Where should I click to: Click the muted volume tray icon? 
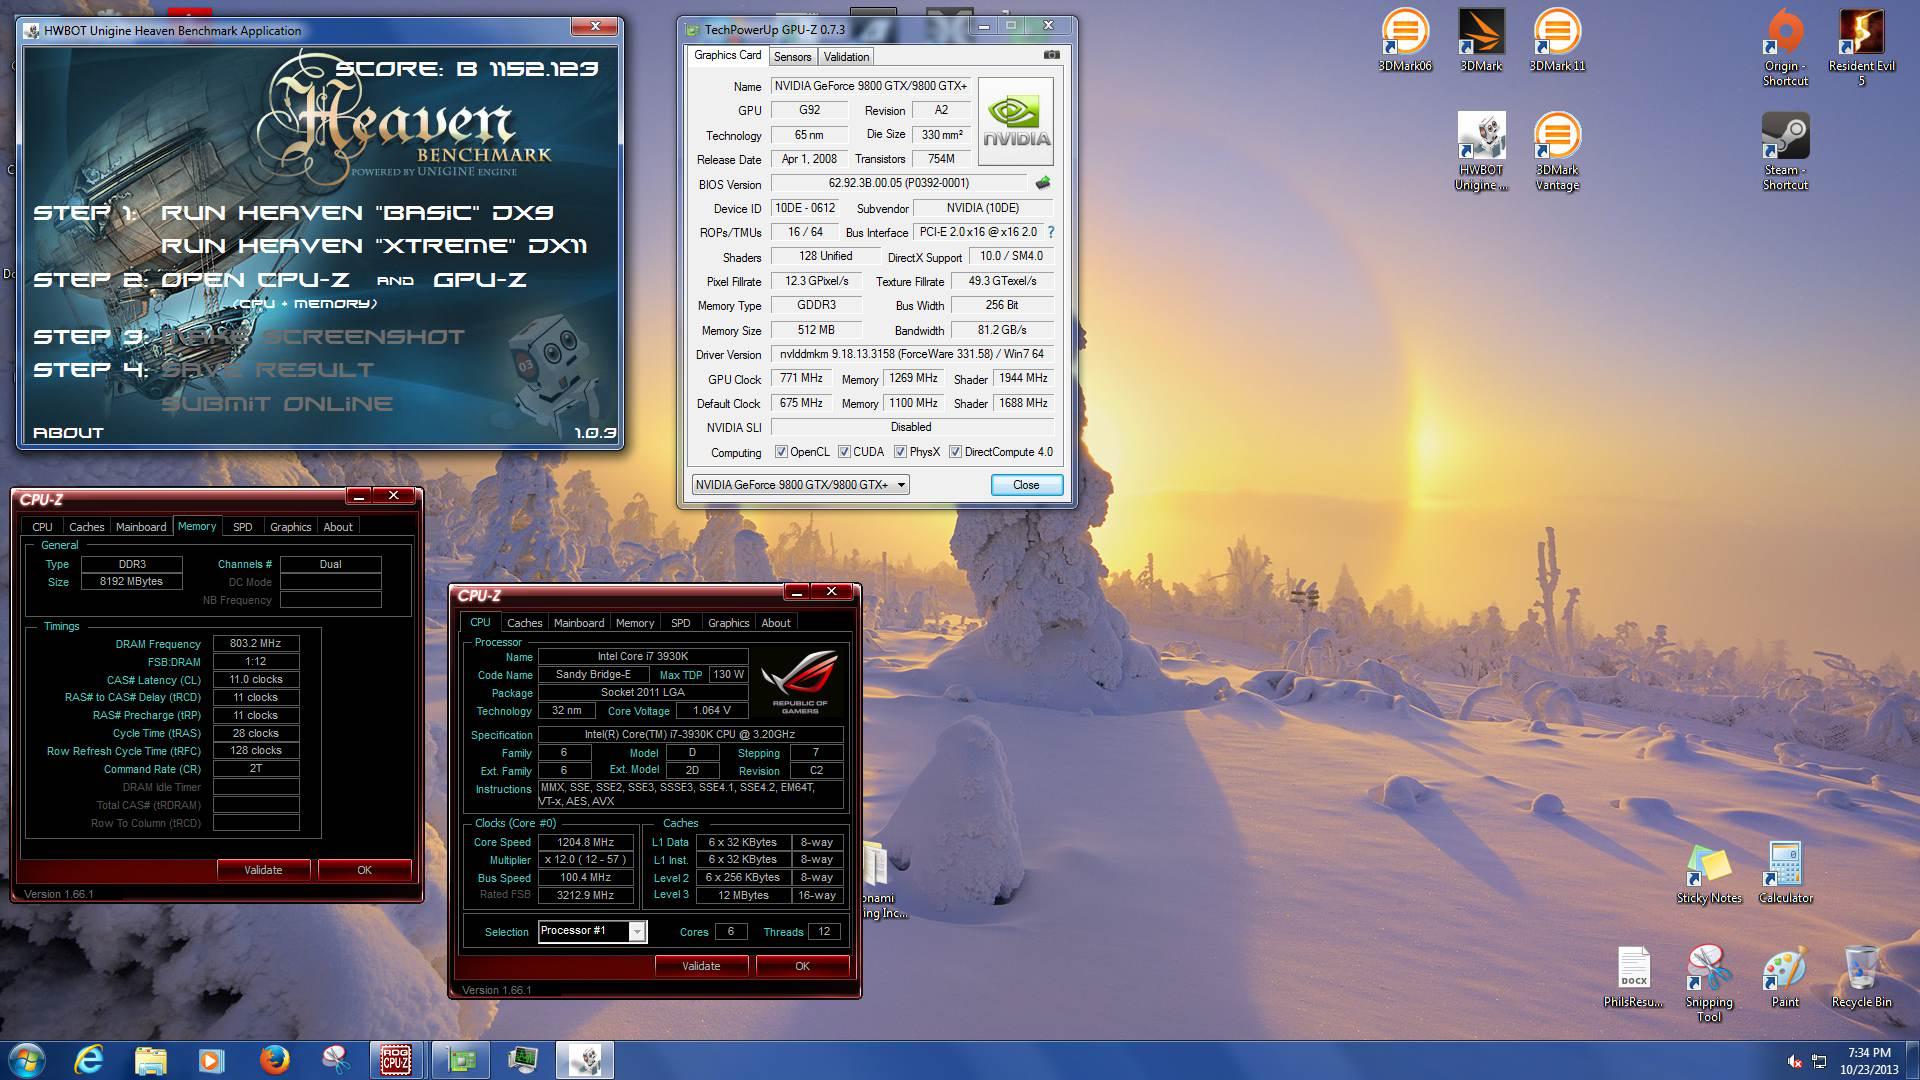[1794, 1061]
